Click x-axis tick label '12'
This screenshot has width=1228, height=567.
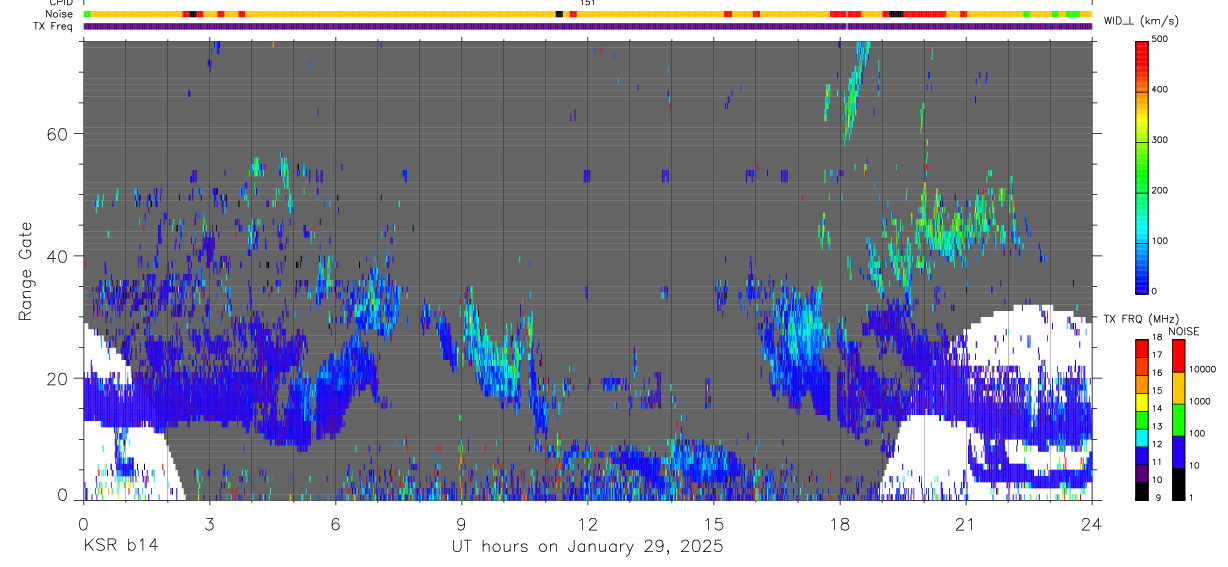click(587, 525)
